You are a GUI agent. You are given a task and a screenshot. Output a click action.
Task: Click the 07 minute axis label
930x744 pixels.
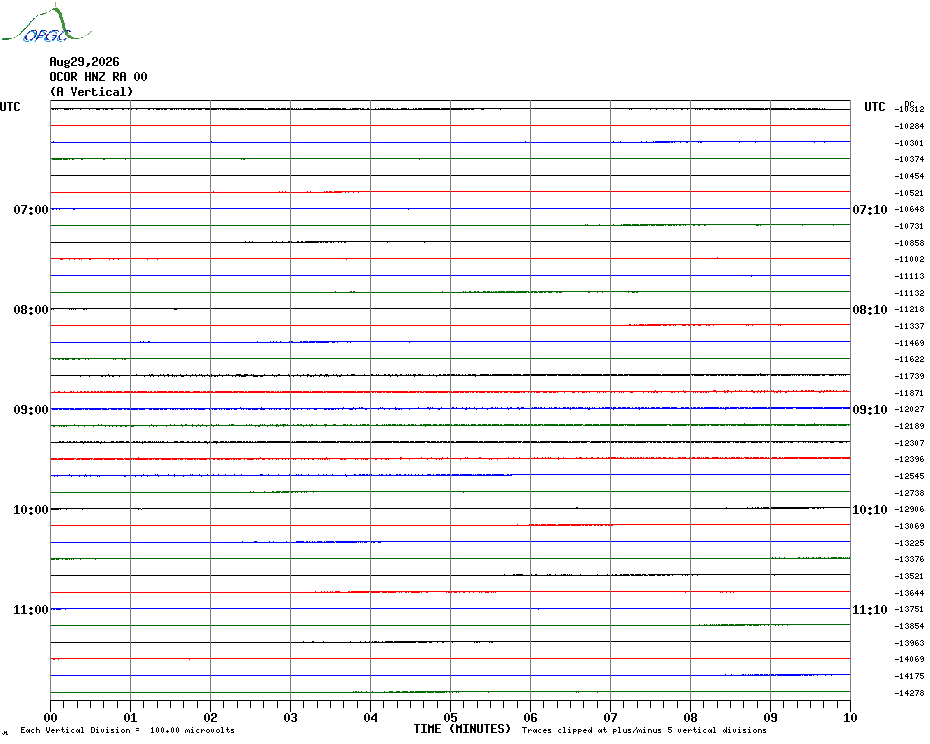click(610, 717)
